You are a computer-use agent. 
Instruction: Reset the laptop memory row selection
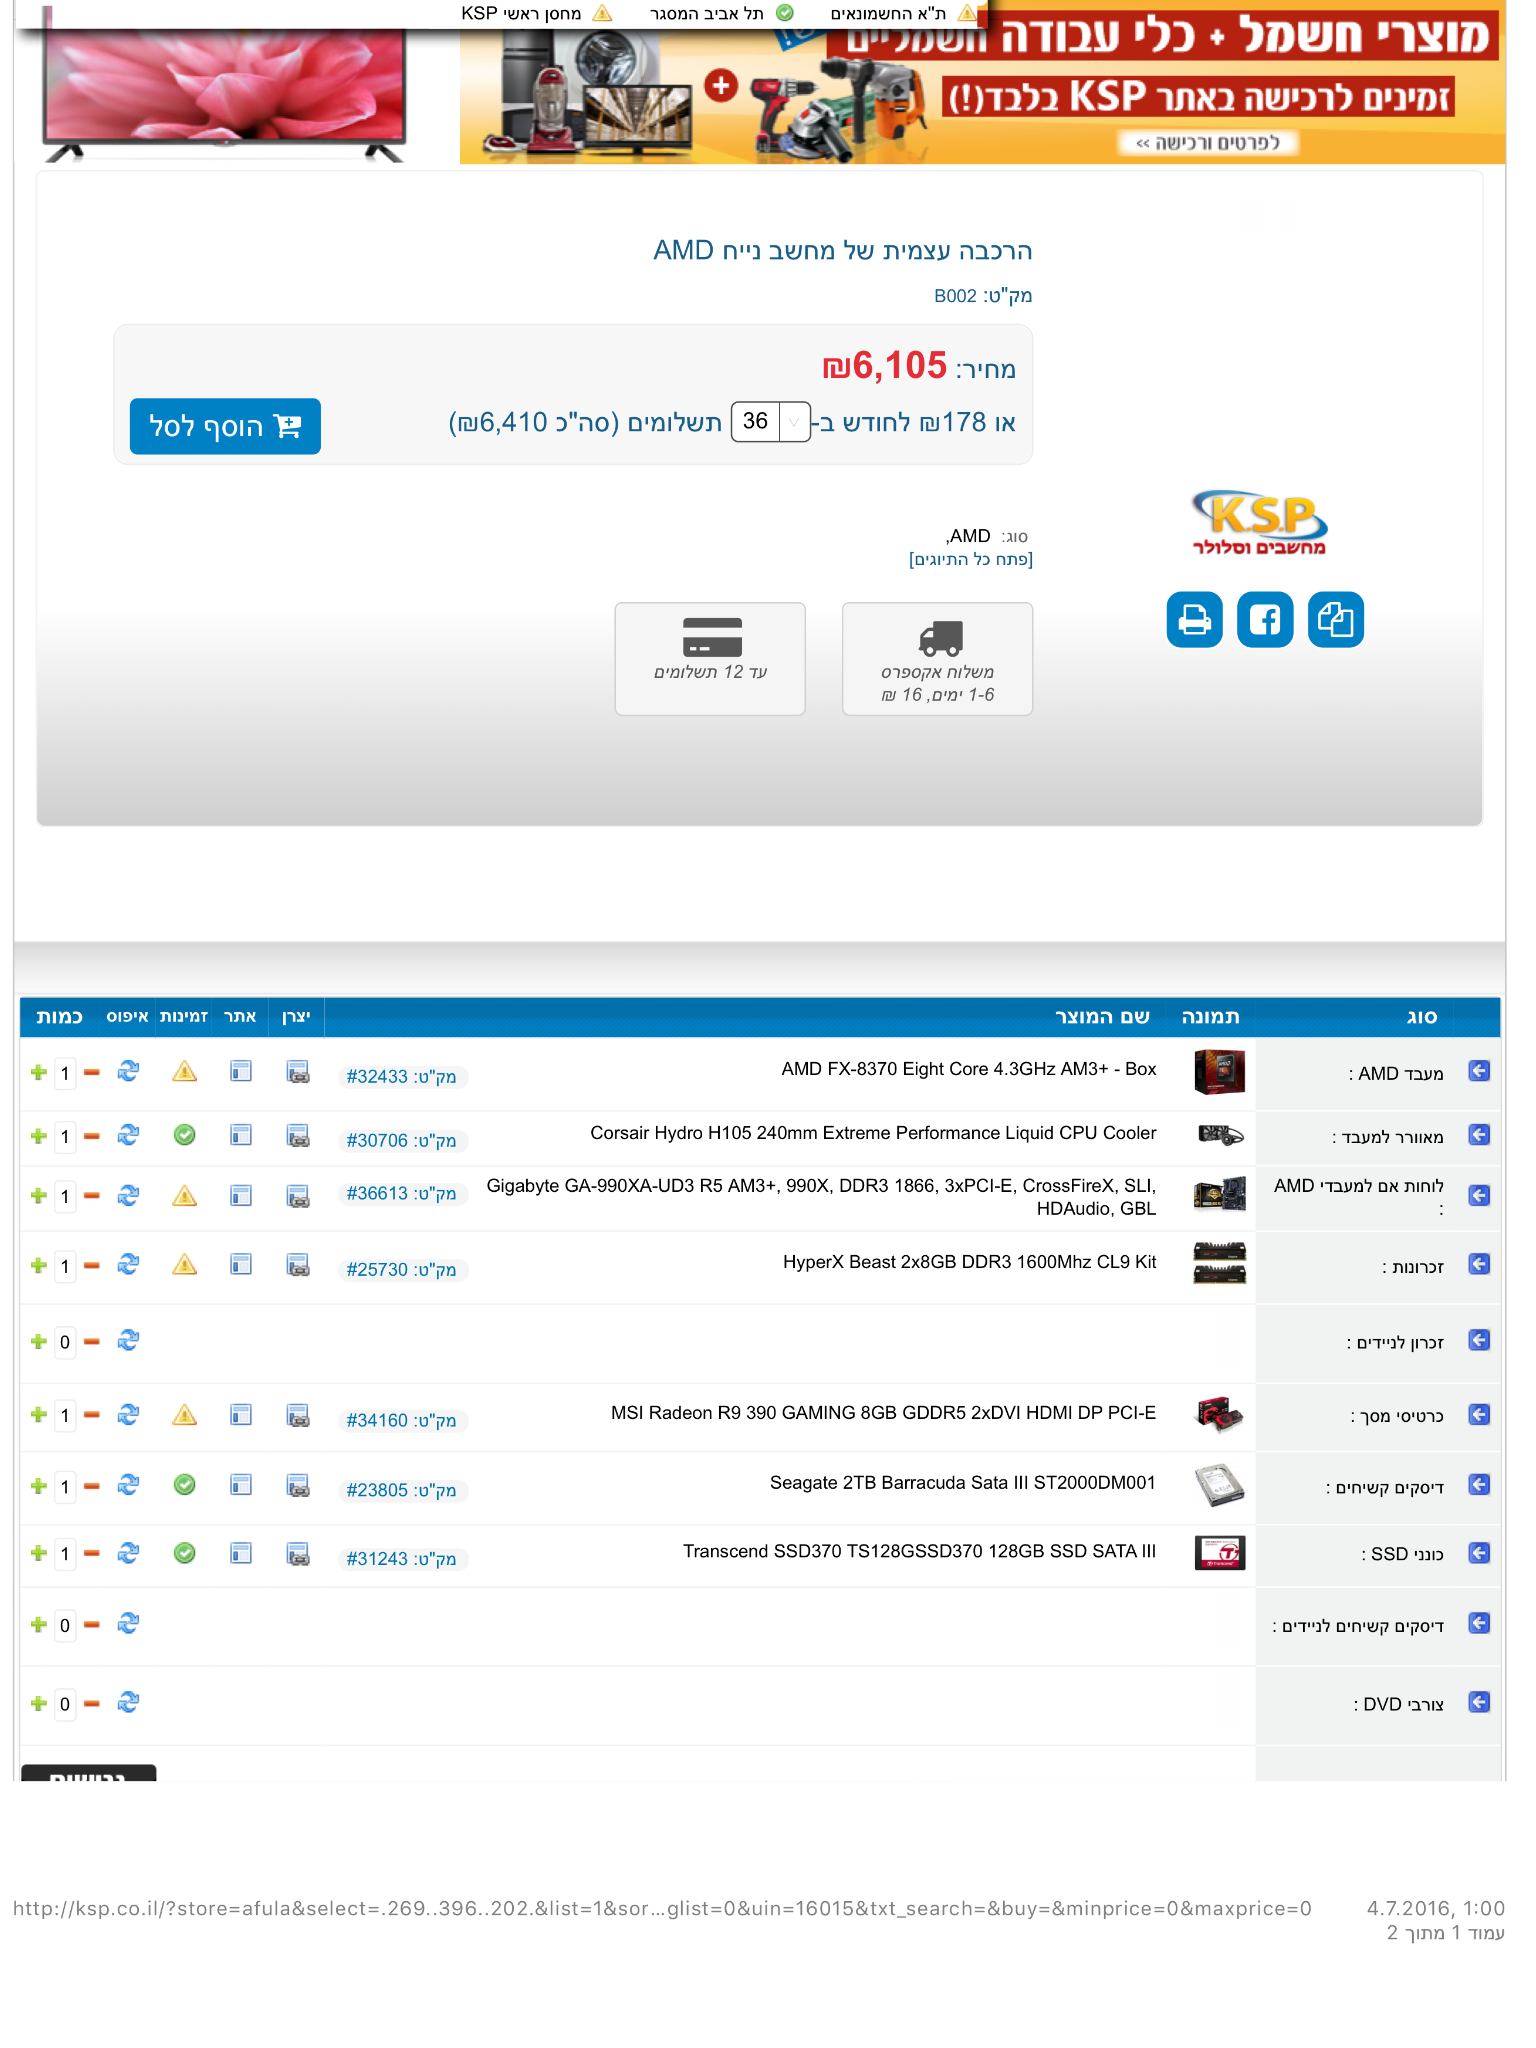click(x=128, y=1340)
